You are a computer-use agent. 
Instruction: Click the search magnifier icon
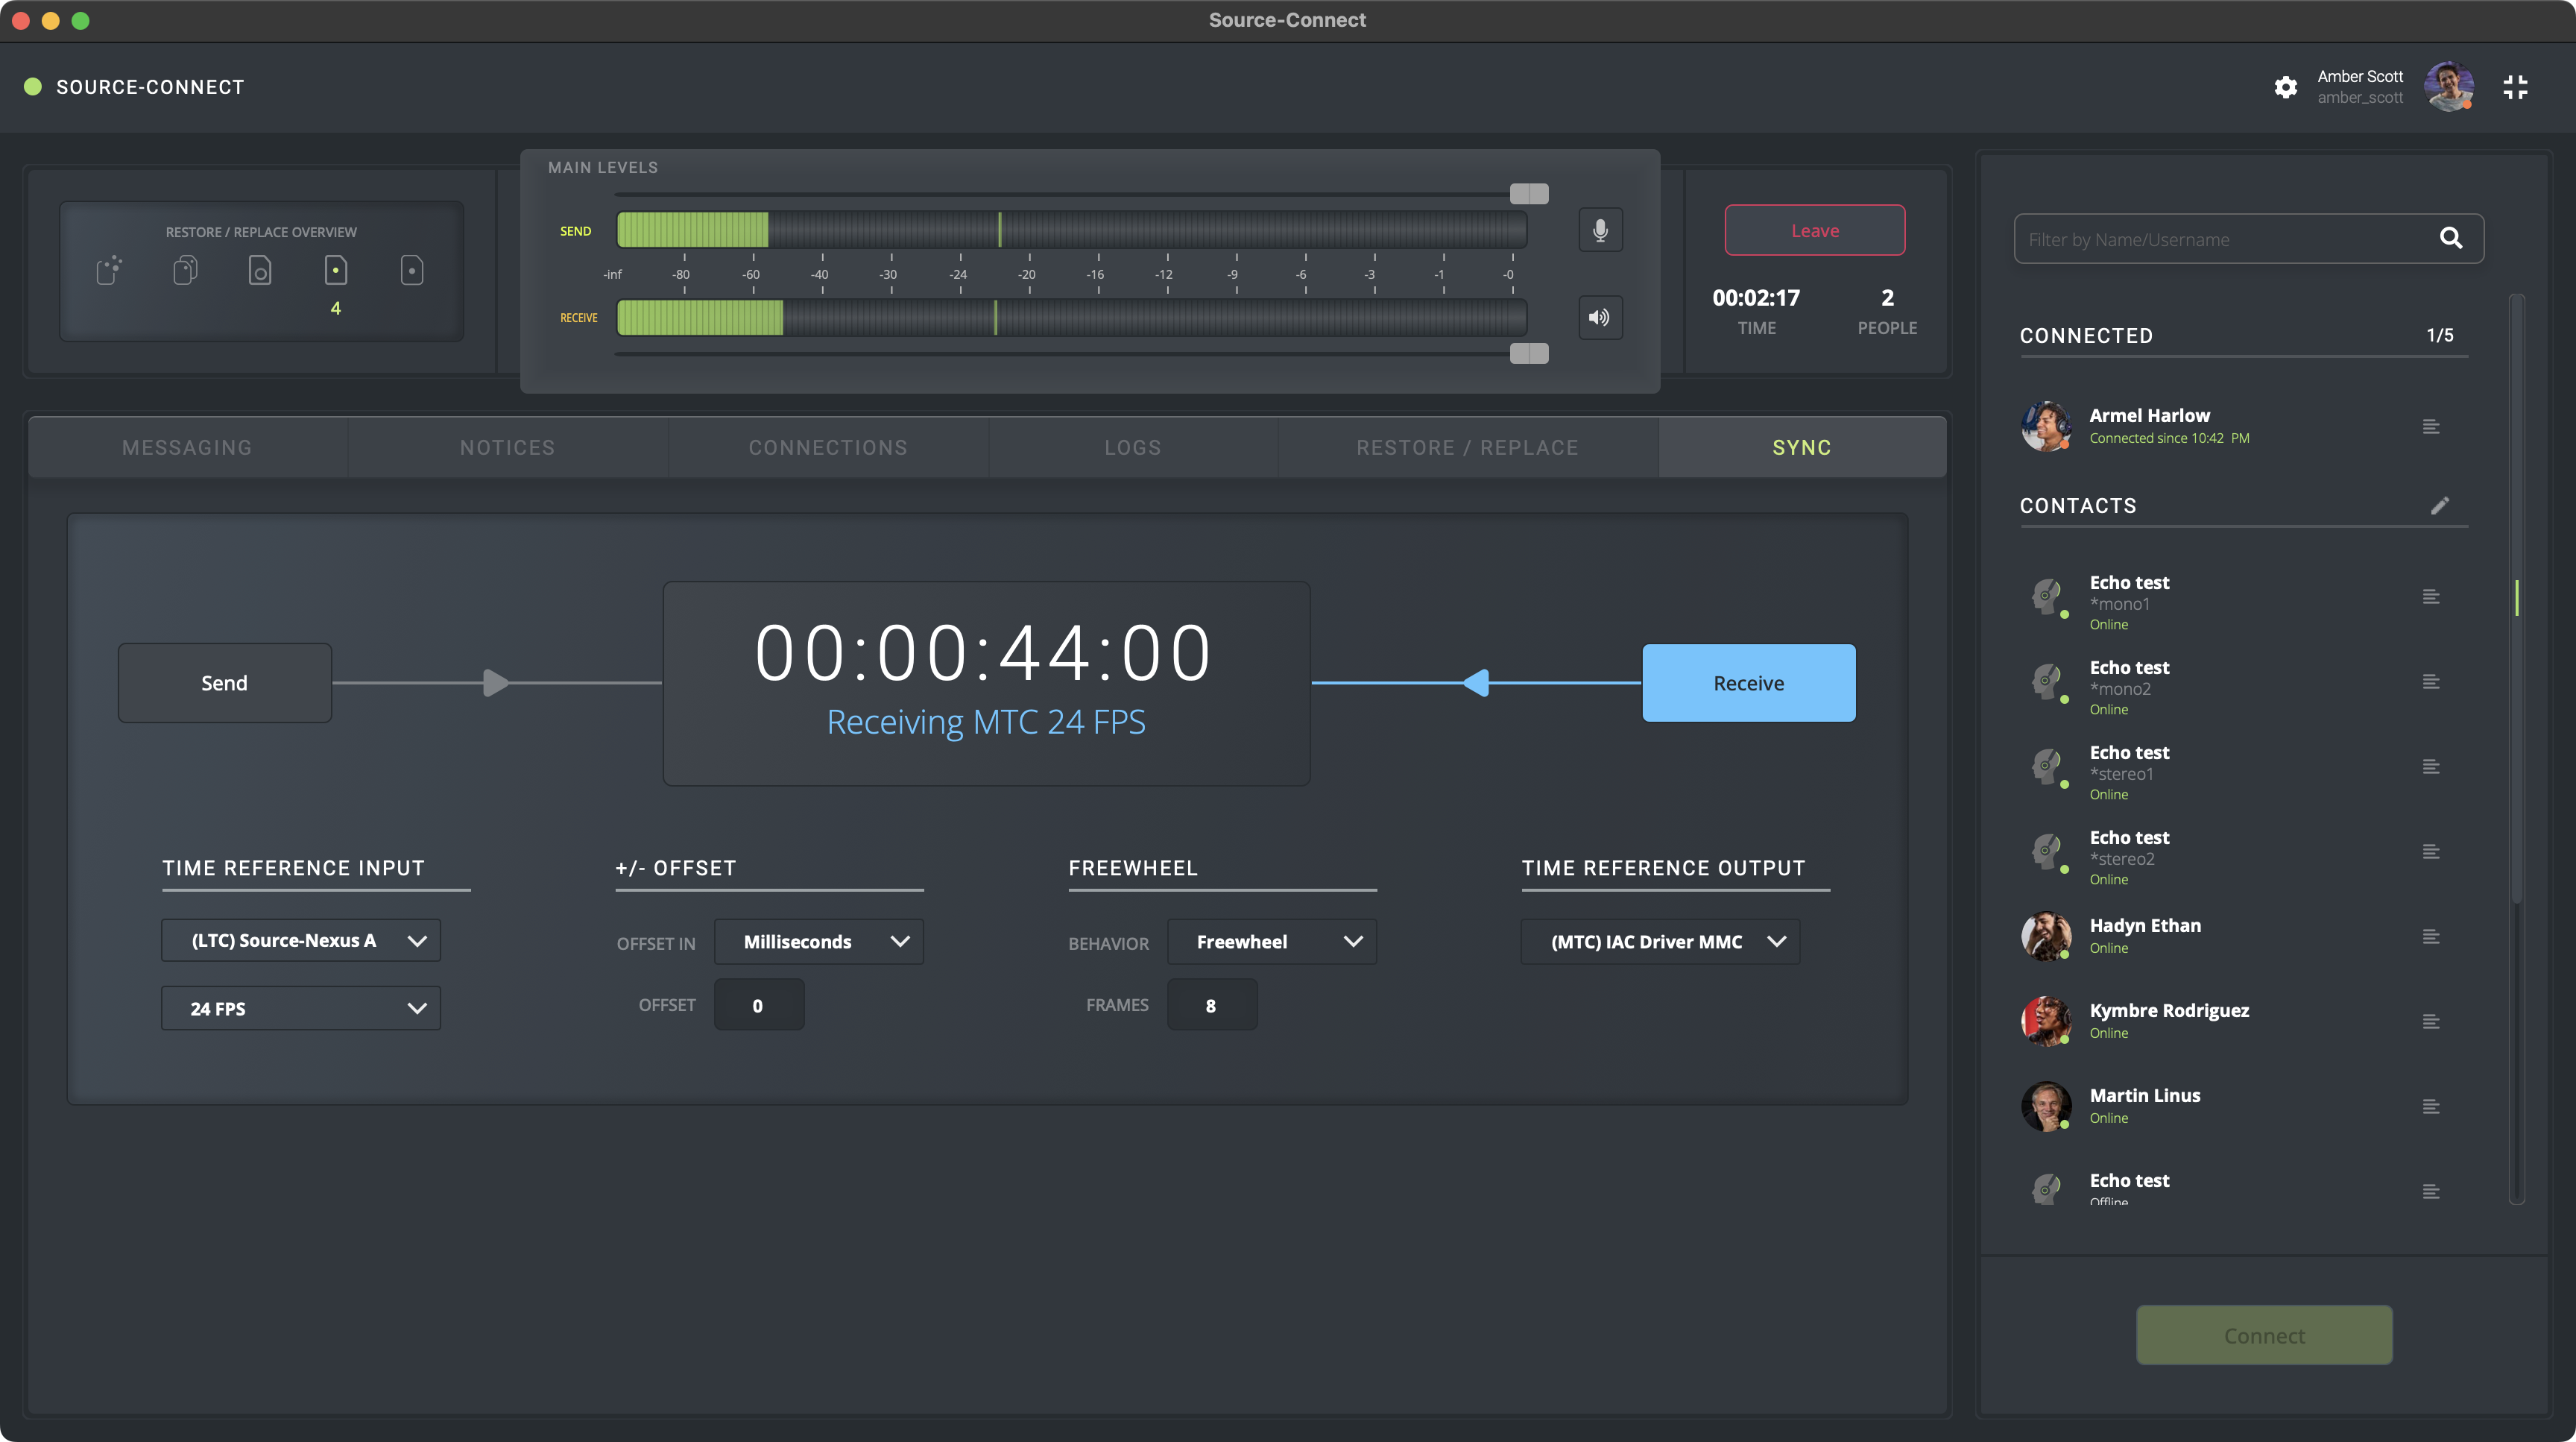tap(2450, 238)
